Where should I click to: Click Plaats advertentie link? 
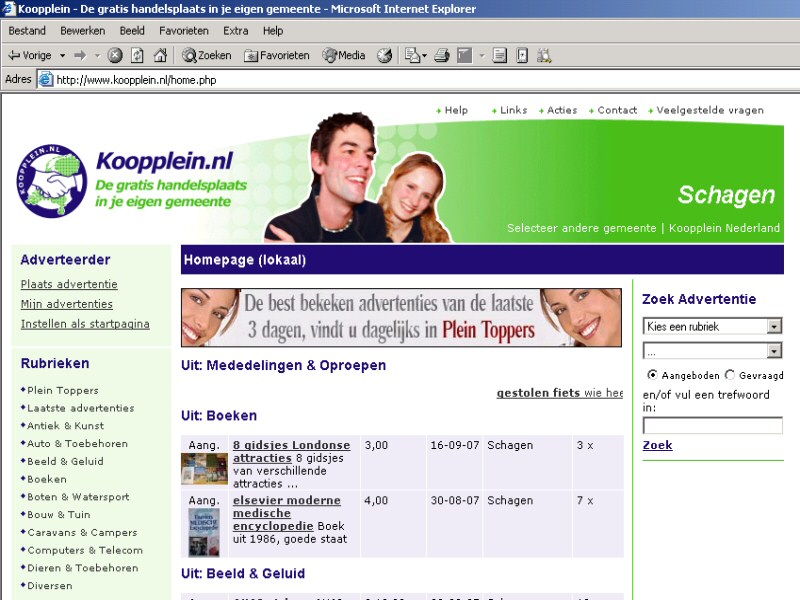pyautogui.click(x=69, y=284)
